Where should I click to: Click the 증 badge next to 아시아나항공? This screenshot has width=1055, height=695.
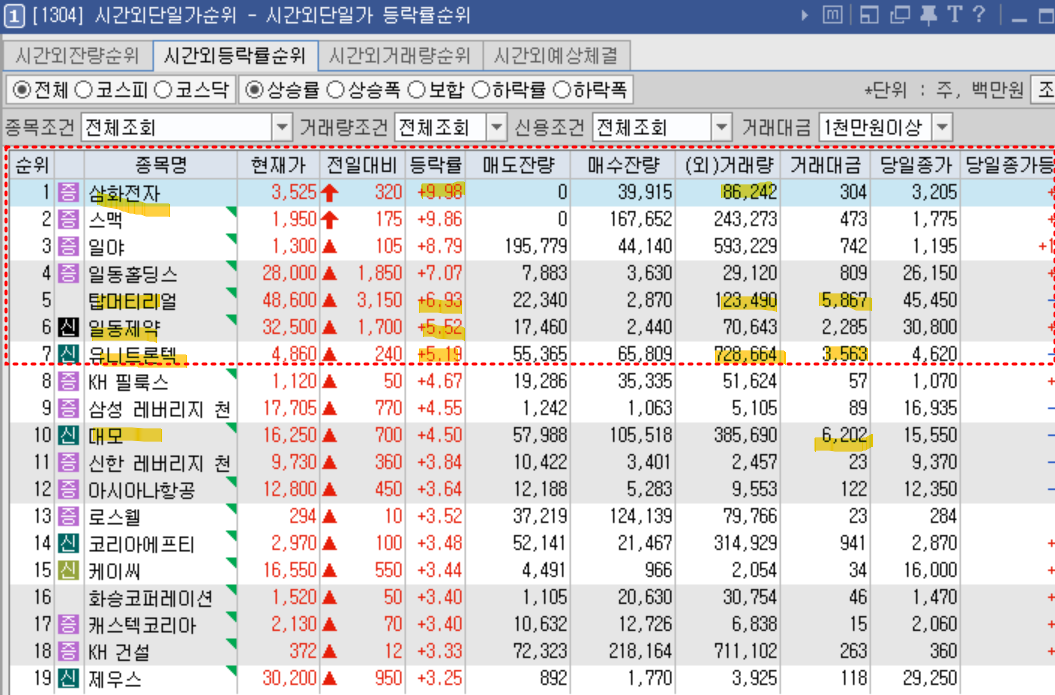click(x=68, y=489)
